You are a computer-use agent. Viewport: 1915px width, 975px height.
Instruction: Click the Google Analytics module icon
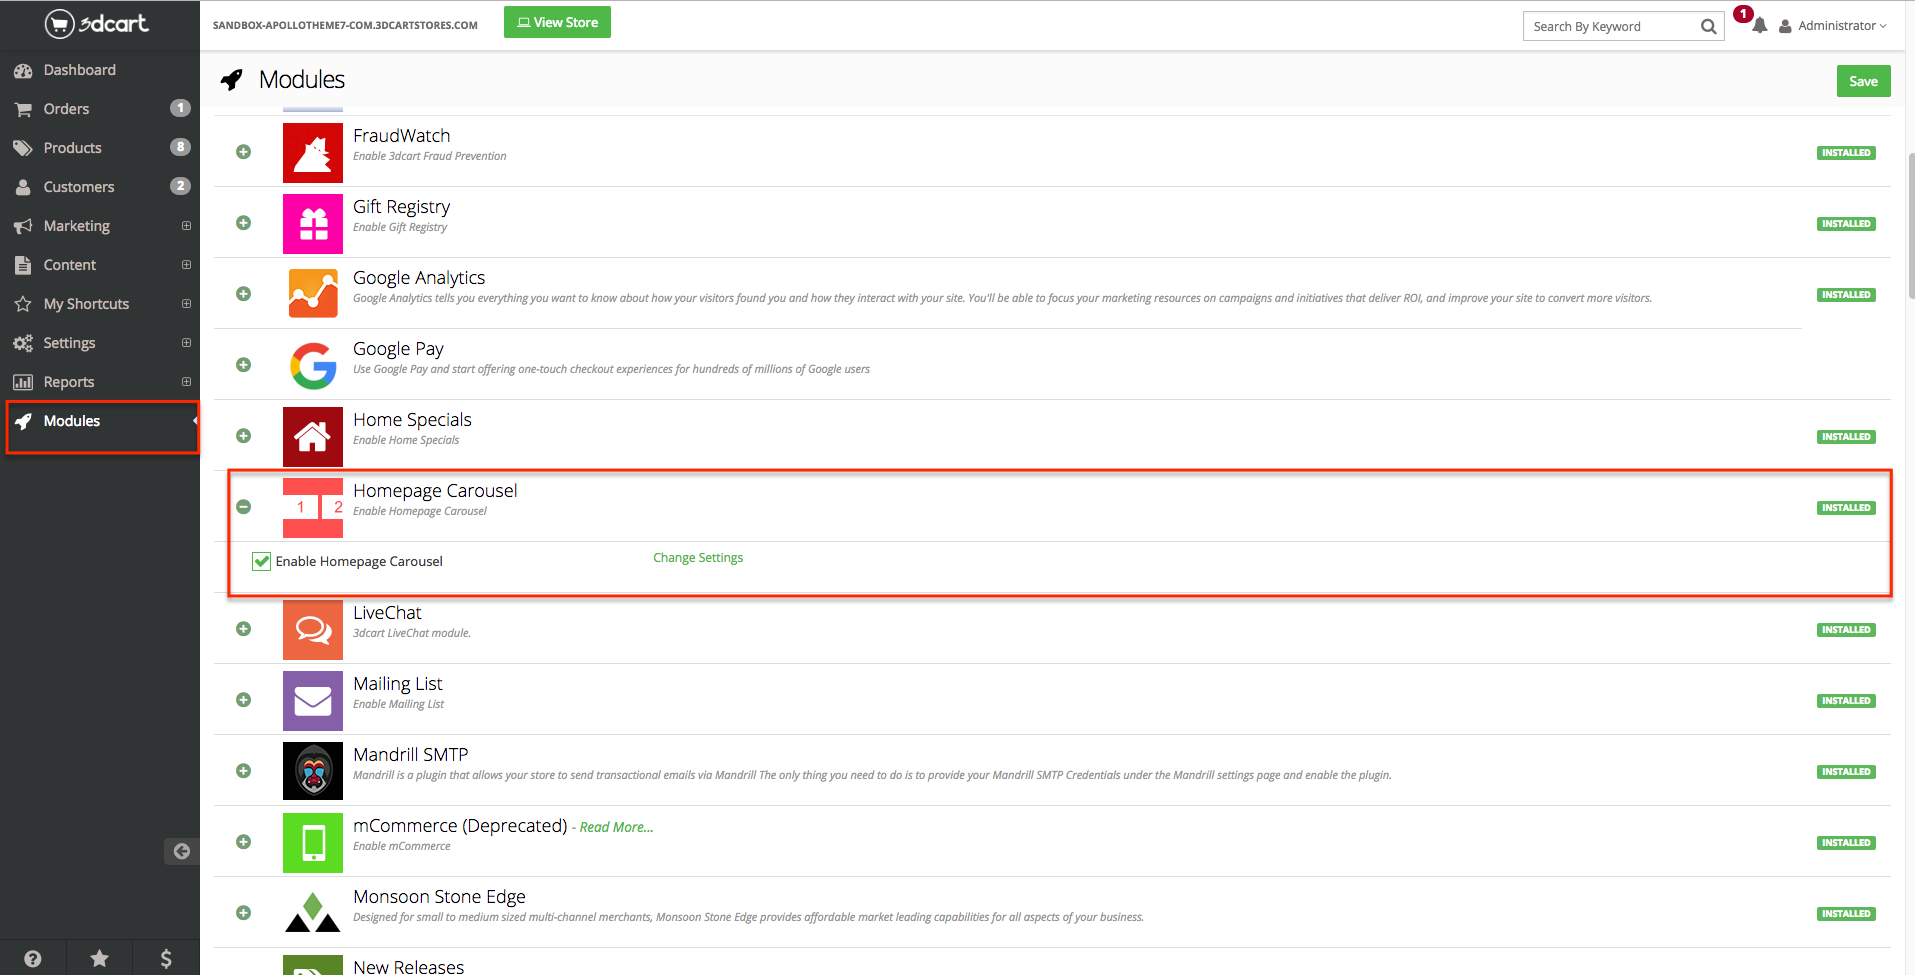click(x=313, y=294)
